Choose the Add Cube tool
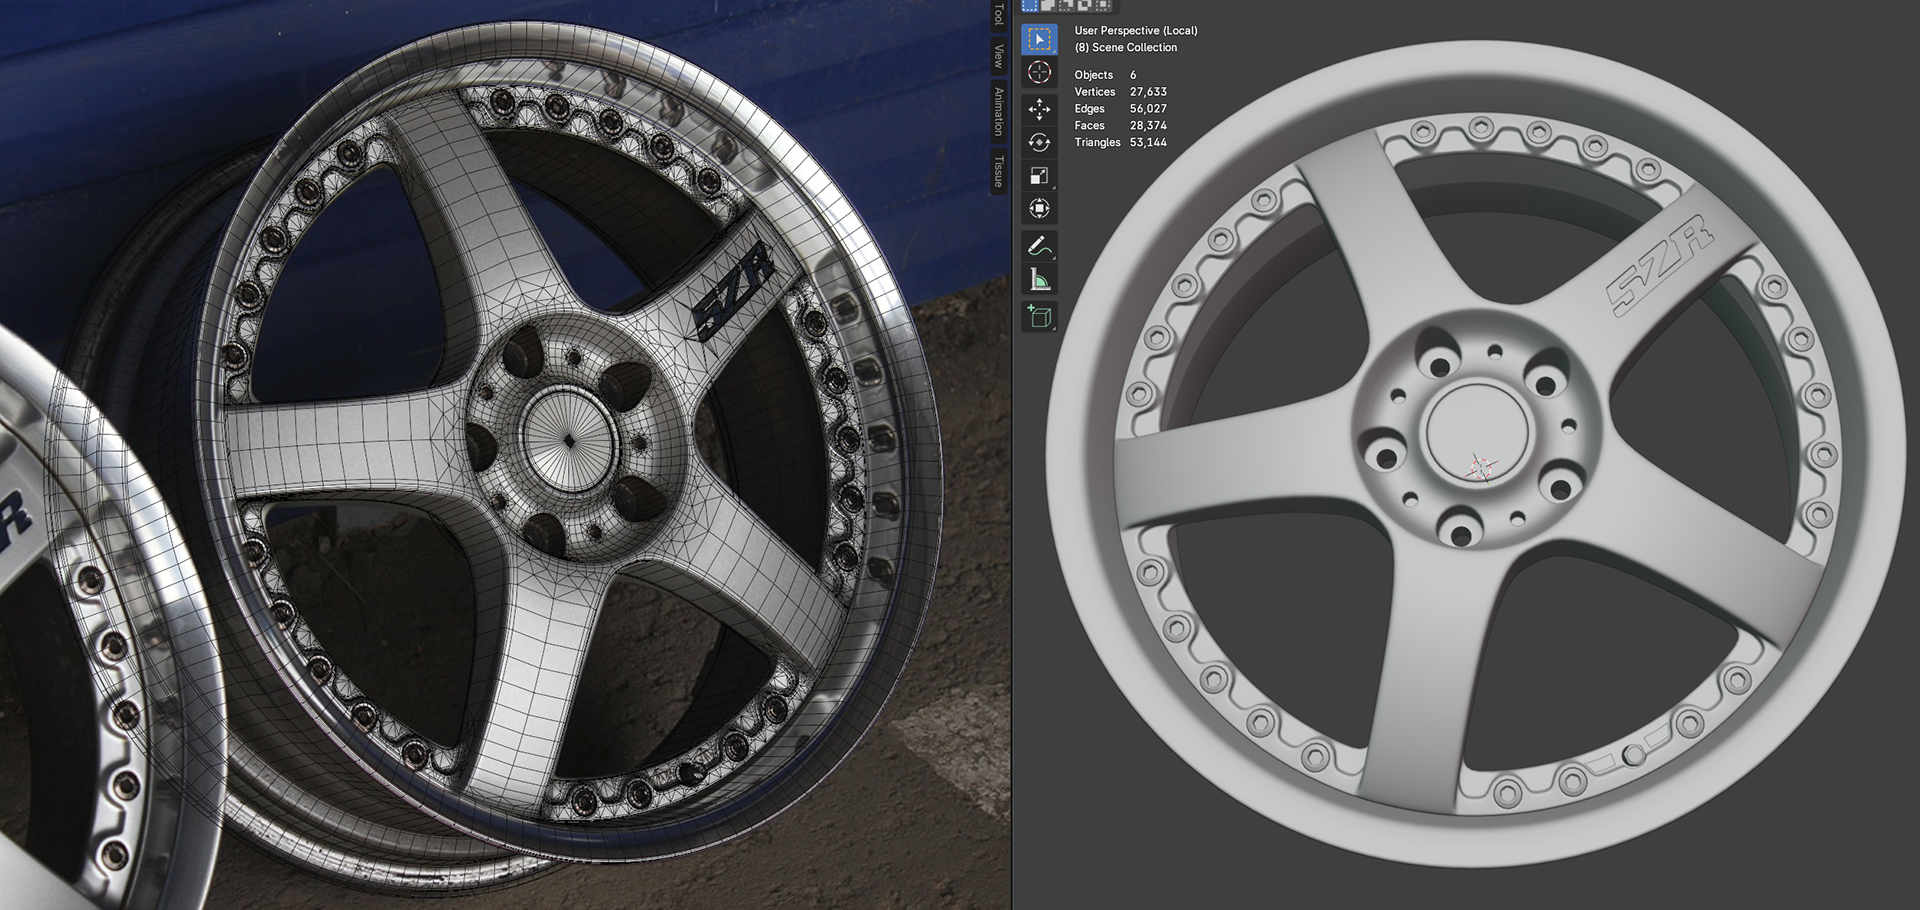The height and width of the screenshot is (910, 1920). [x=1039, y=317]
